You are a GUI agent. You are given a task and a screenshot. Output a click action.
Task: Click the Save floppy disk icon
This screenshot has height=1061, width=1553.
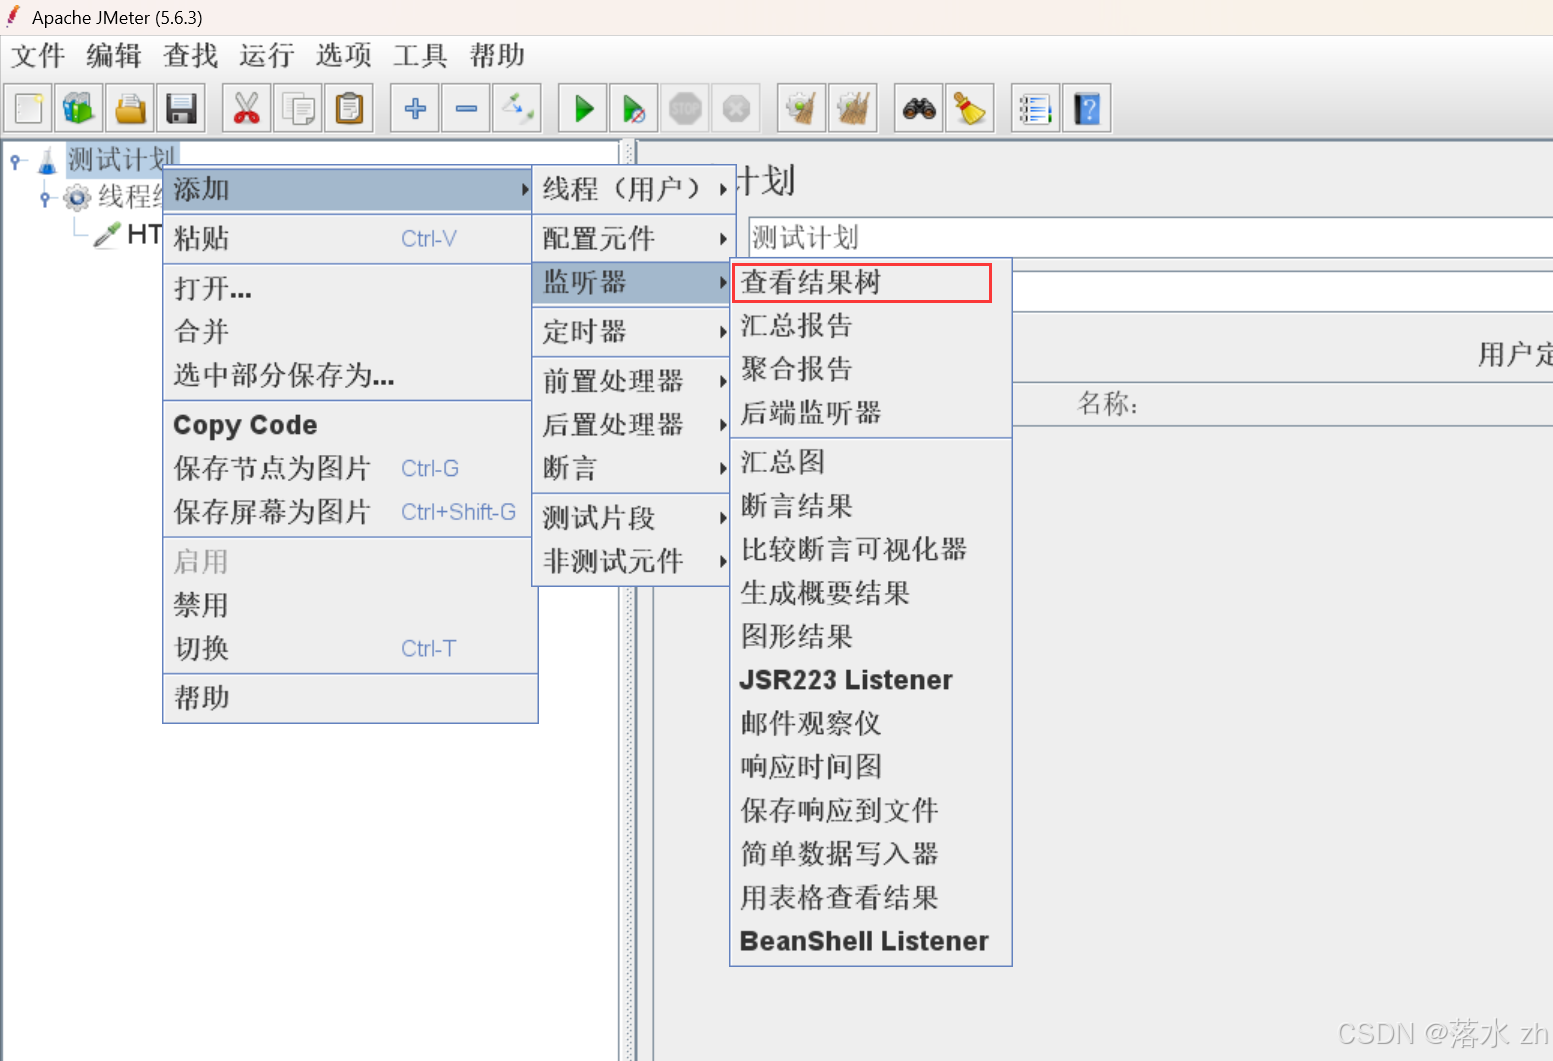coord(181,108)
